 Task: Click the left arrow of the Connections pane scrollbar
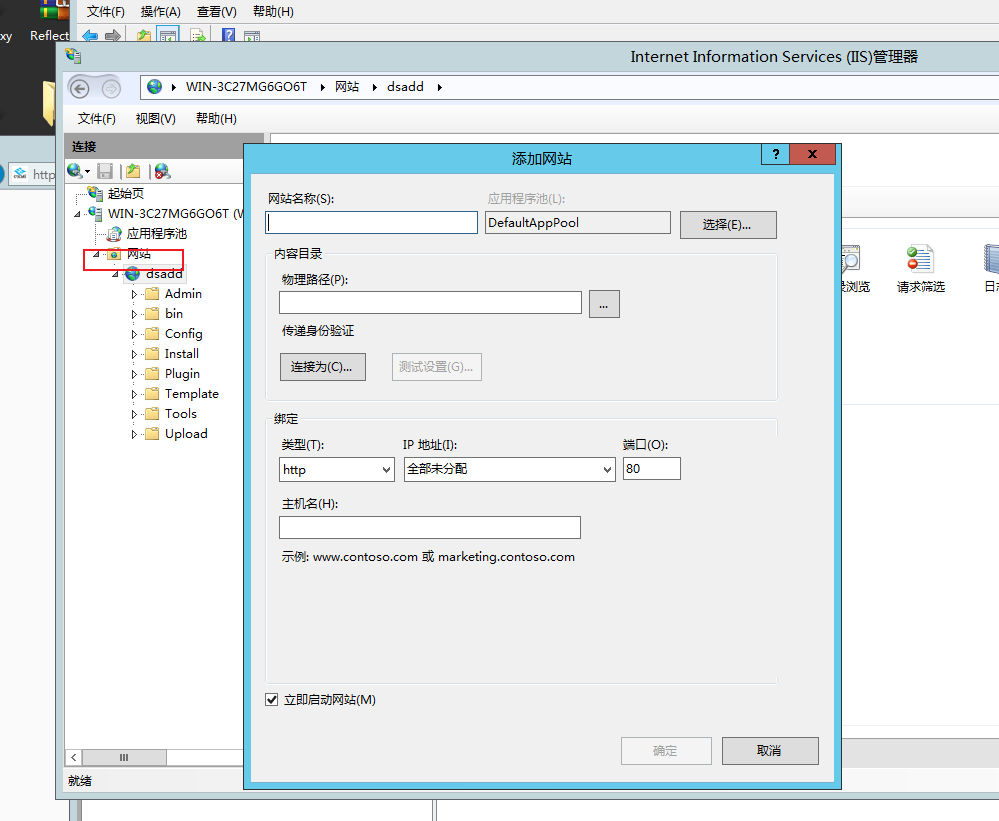click(73, 757)
